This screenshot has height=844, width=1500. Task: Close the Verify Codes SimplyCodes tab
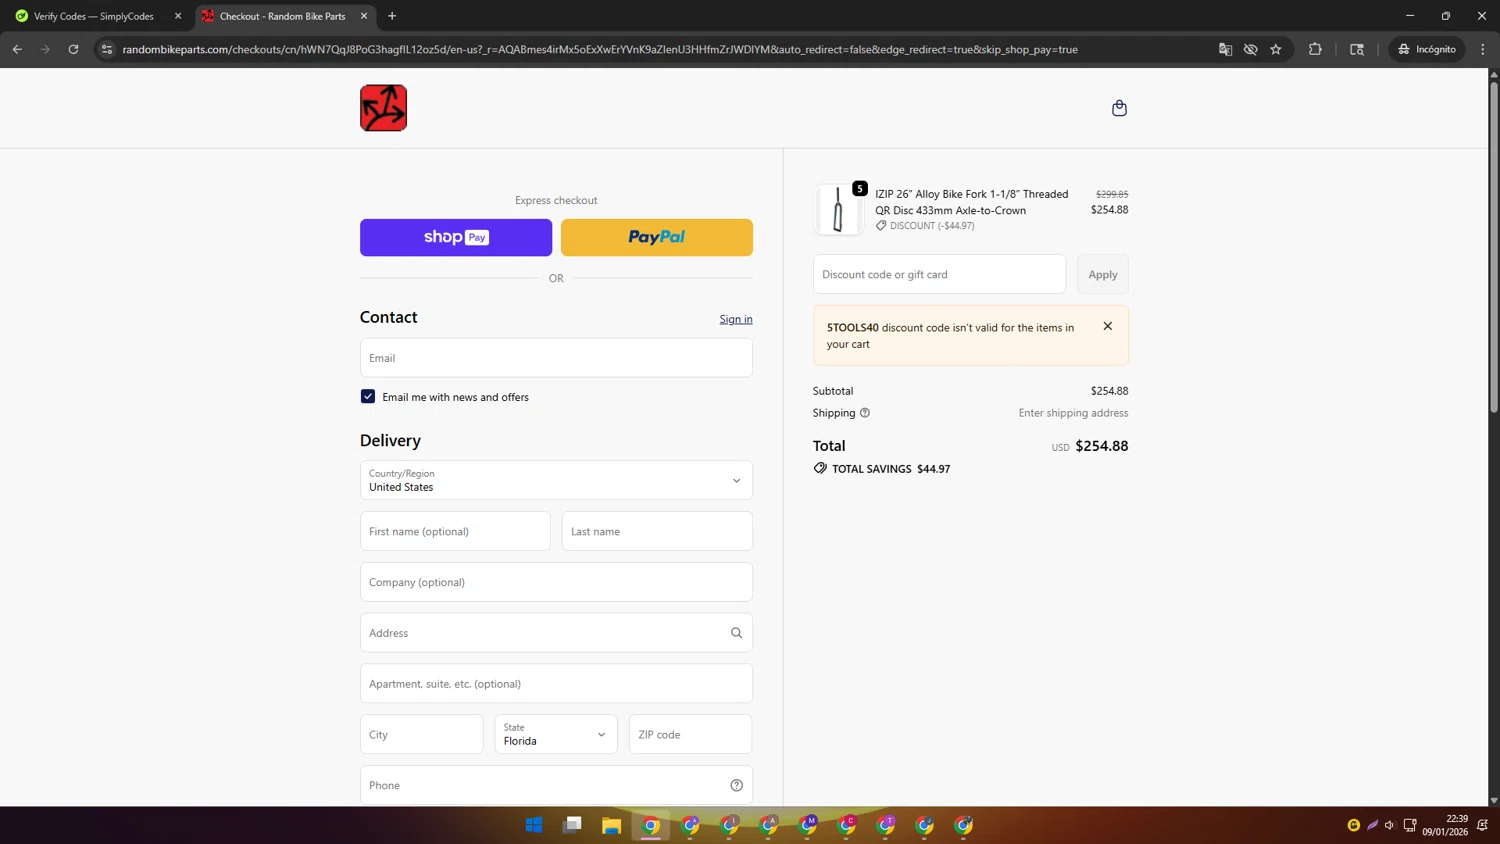click(x=178, y=16)
